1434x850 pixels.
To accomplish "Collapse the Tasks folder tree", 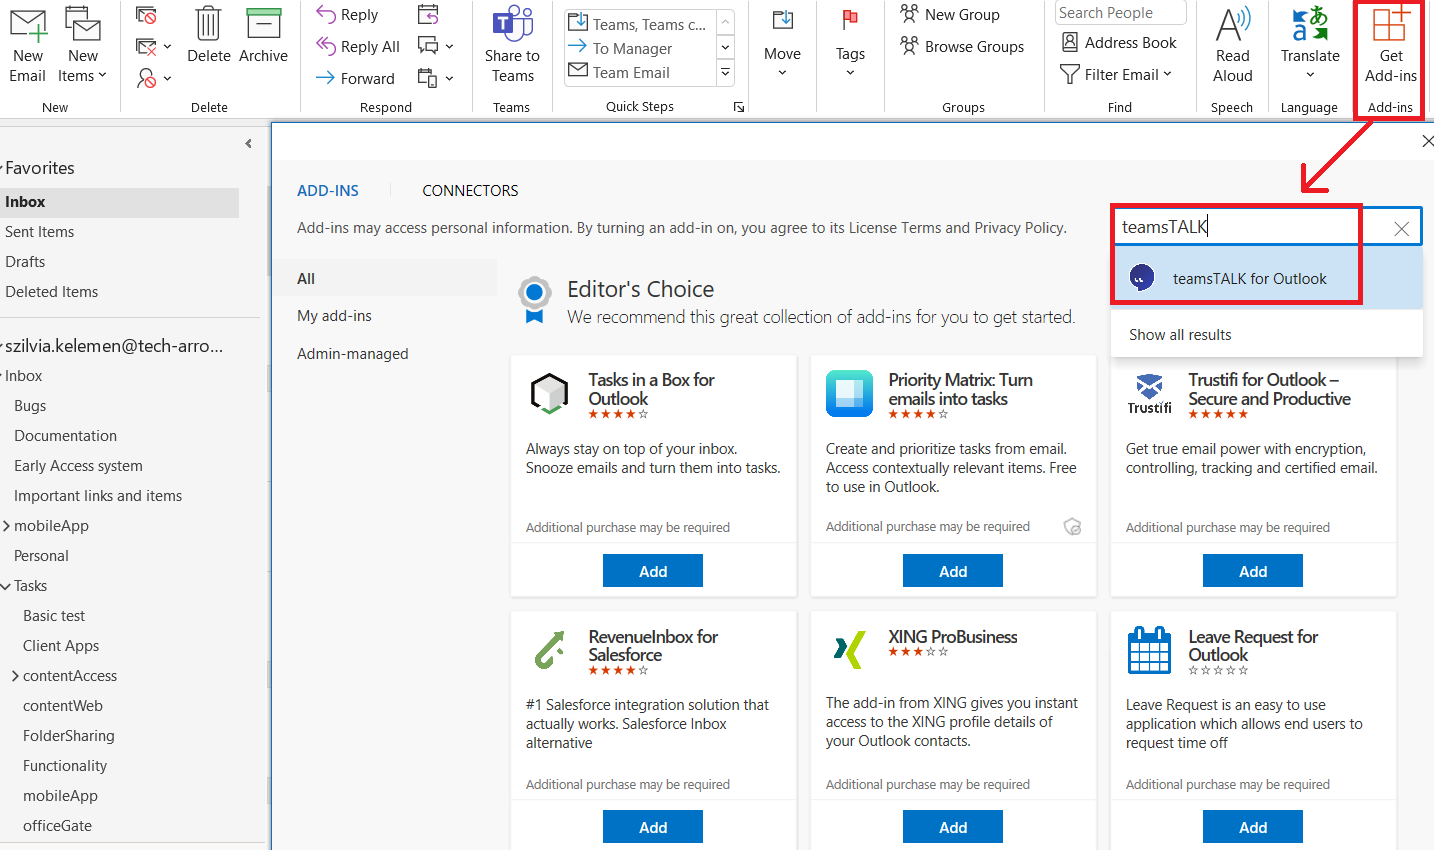I will [x=7, y=586].
